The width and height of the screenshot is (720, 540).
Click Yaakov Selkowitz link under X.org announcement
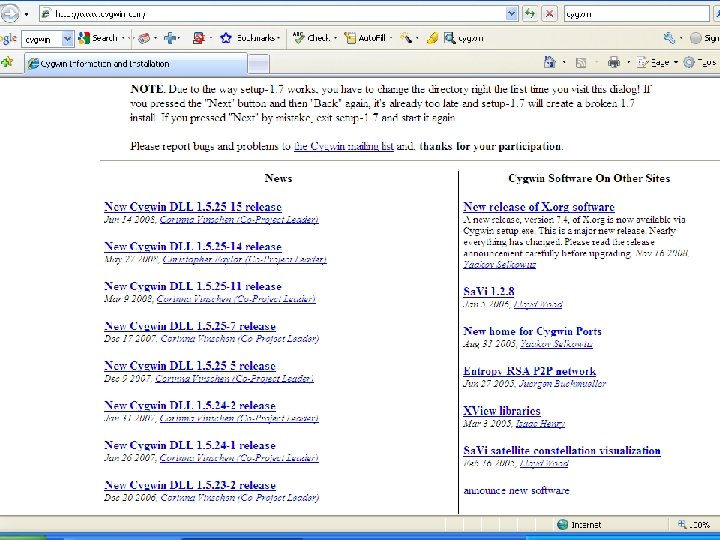[x=499, y=264]
